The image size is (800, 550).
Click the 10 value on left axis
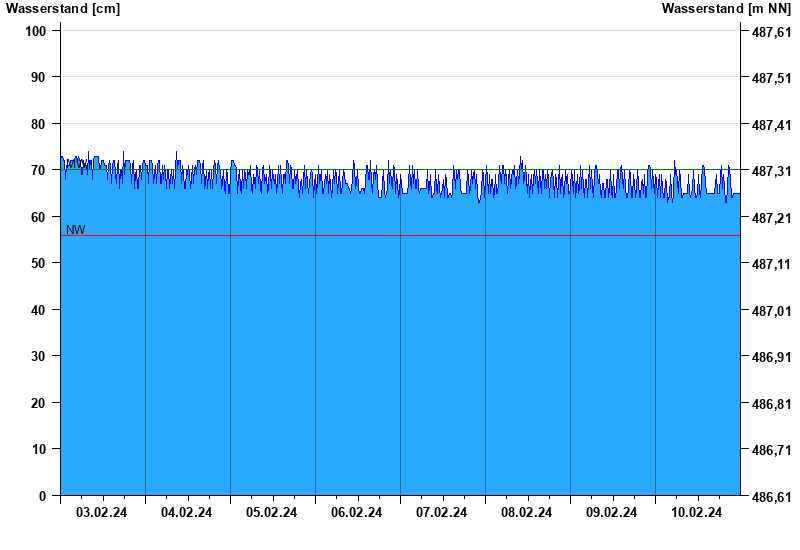[x=38, y=449]
